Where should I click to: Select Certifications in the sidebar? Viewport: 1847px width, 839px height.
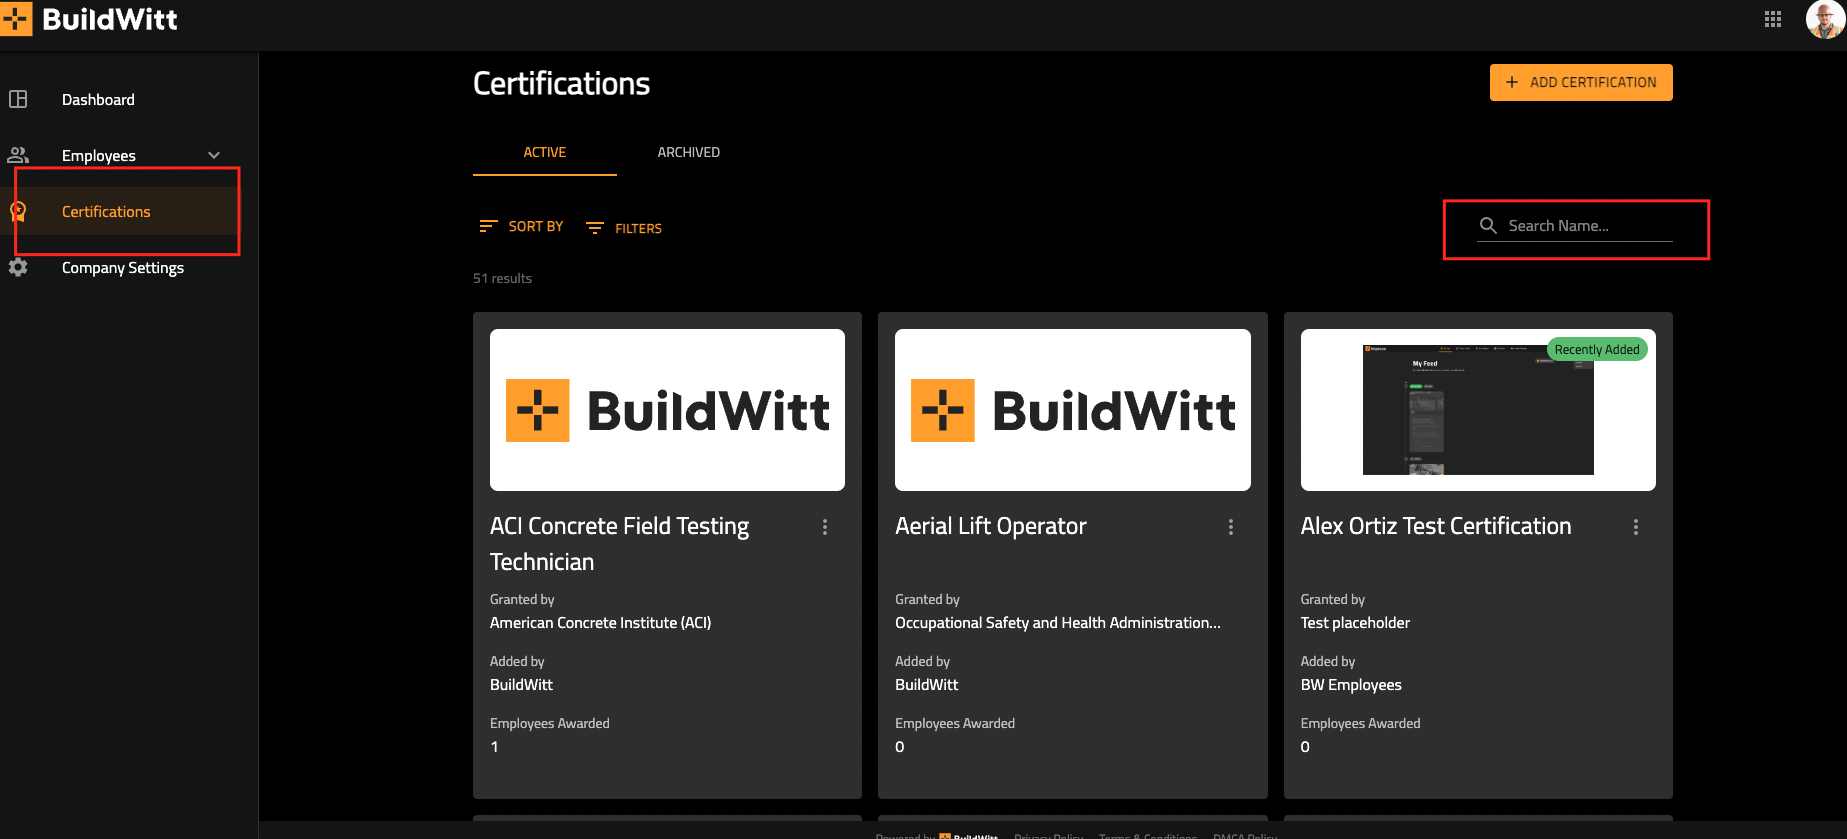(106, 212)
